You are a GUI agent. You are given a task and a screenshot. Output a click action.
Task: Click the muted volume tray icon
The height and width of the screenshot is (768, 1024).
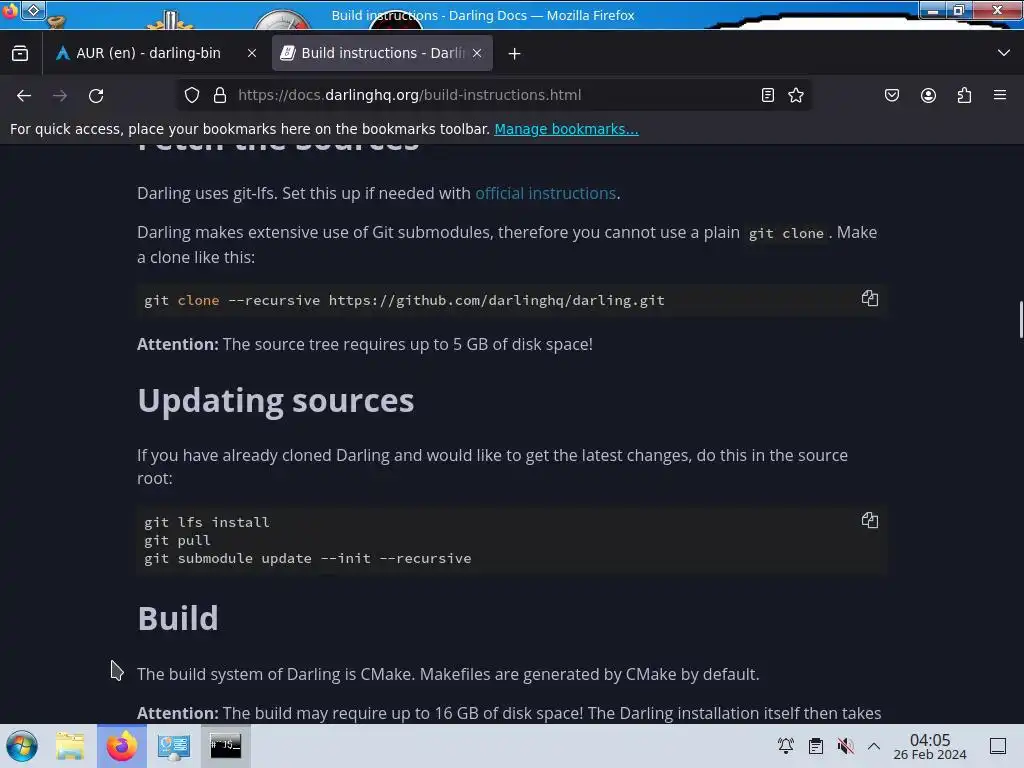click(x=846, y=746)
